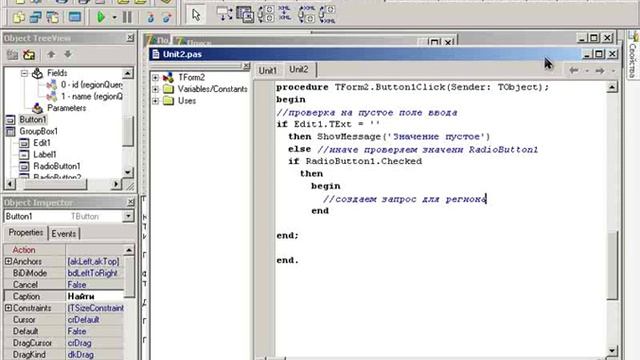Open the Properties tab in Object Inspector
640x360 pixels.
coord(26,232)
